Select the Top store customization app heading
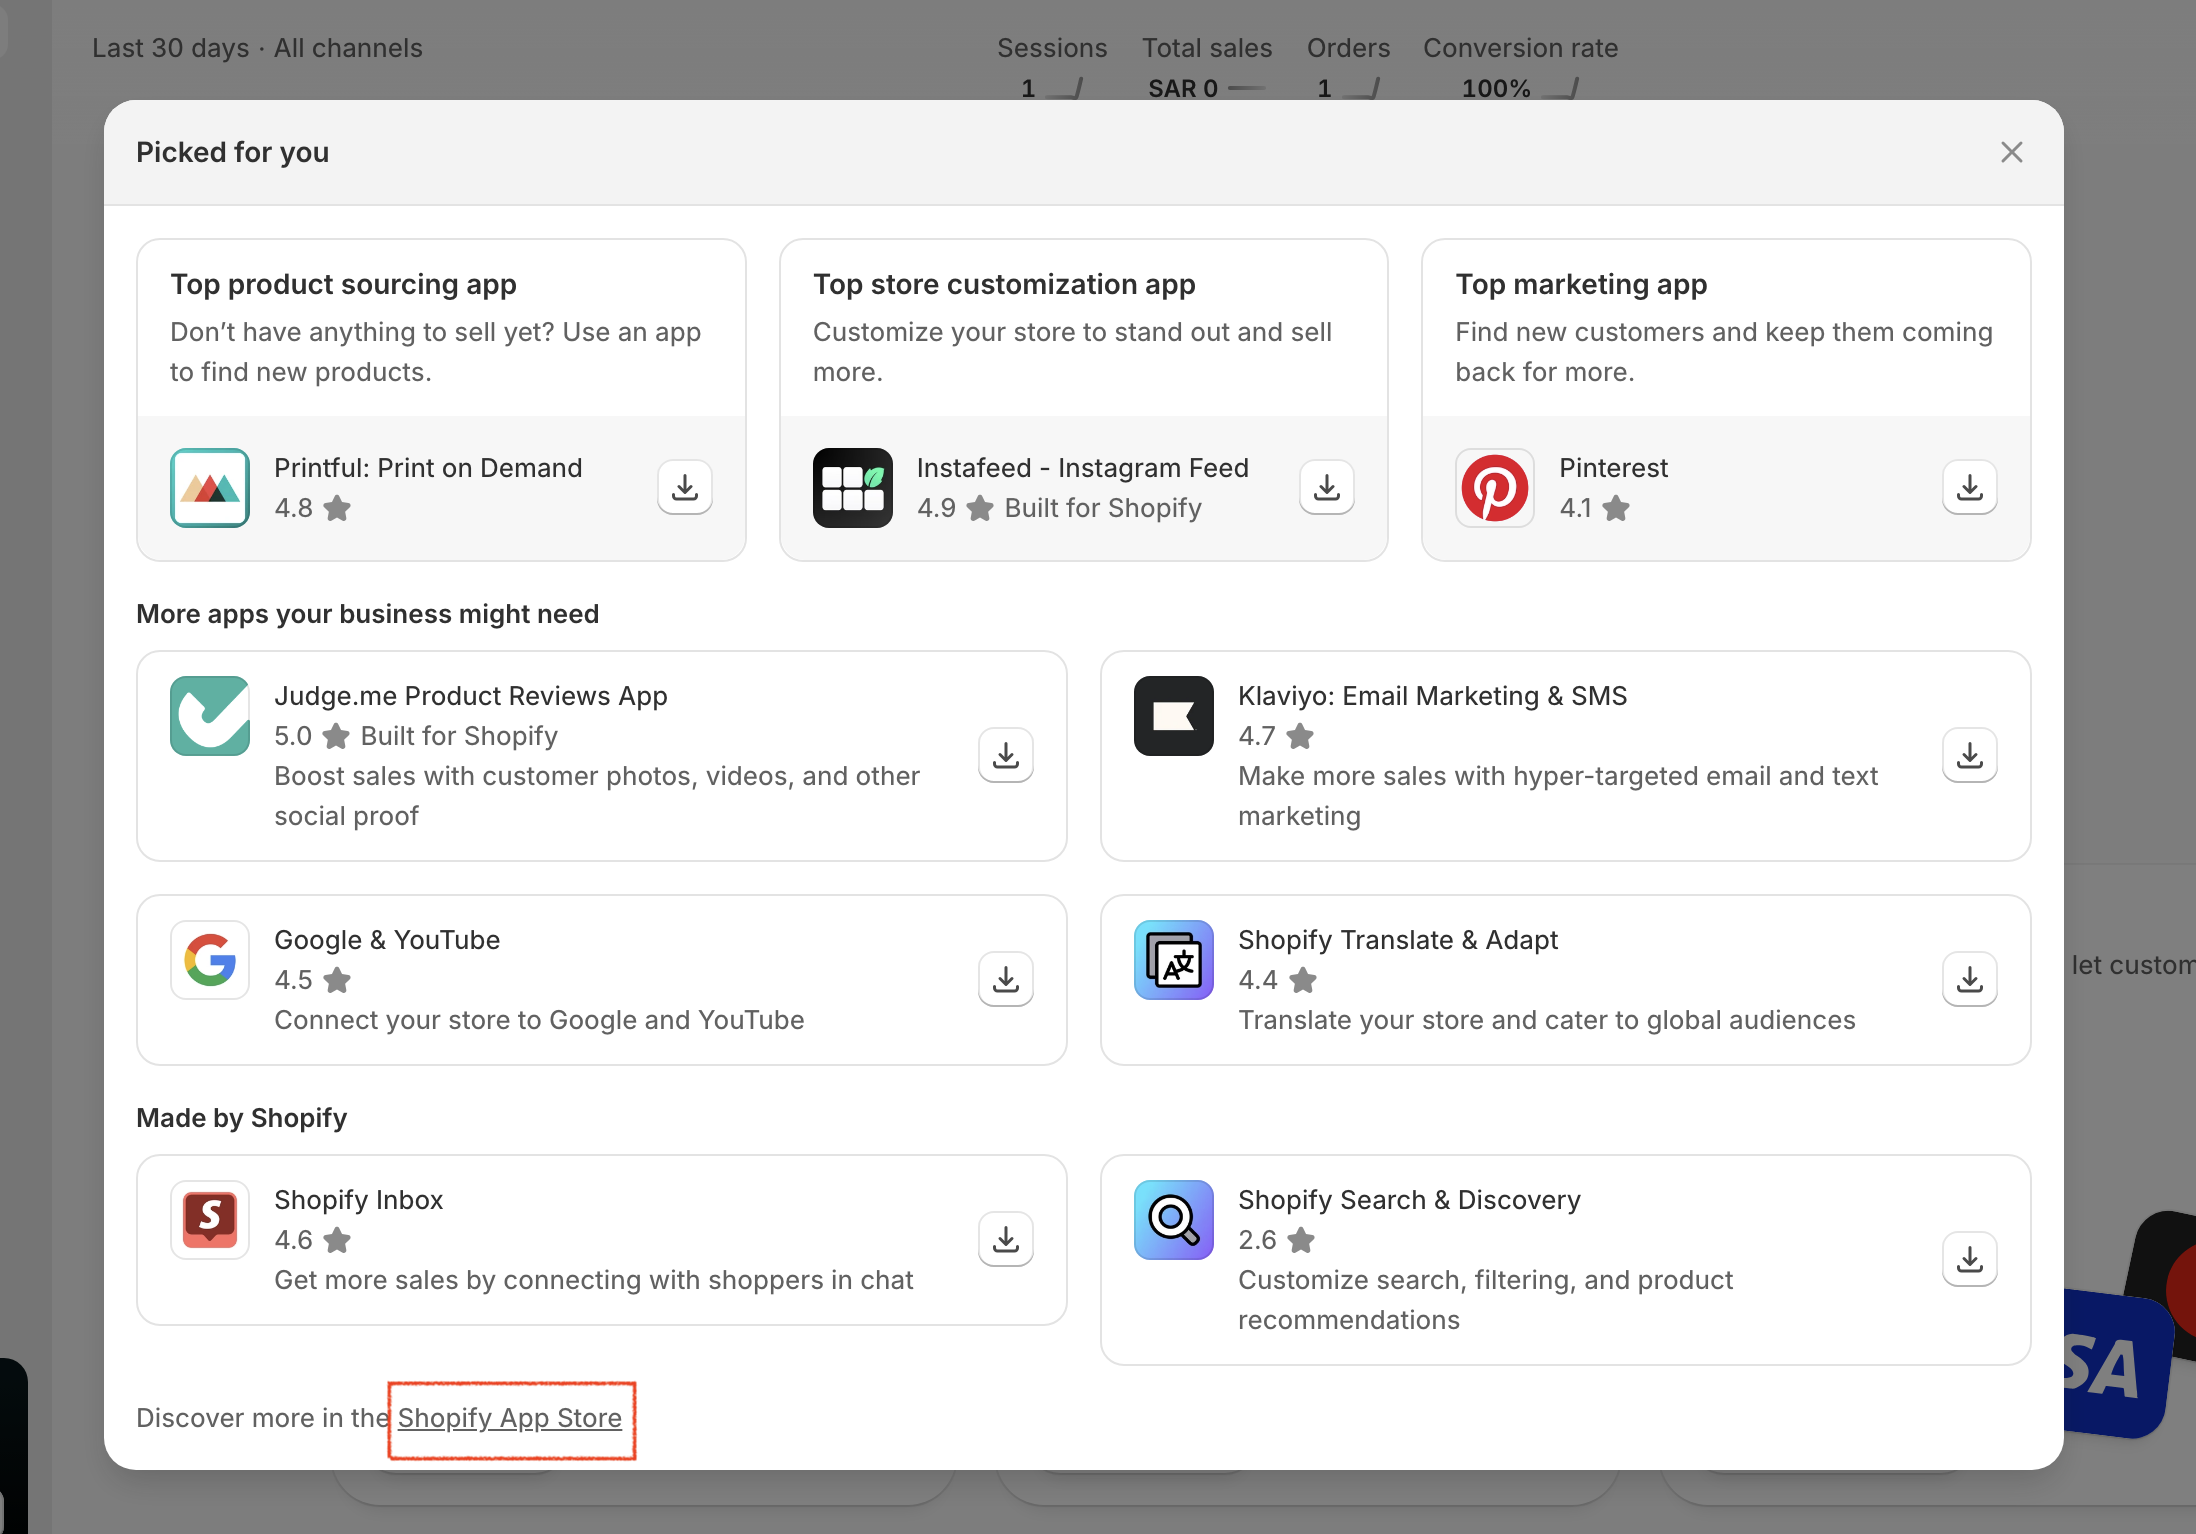The image size is (2196, 1534). click(1004, 284)
